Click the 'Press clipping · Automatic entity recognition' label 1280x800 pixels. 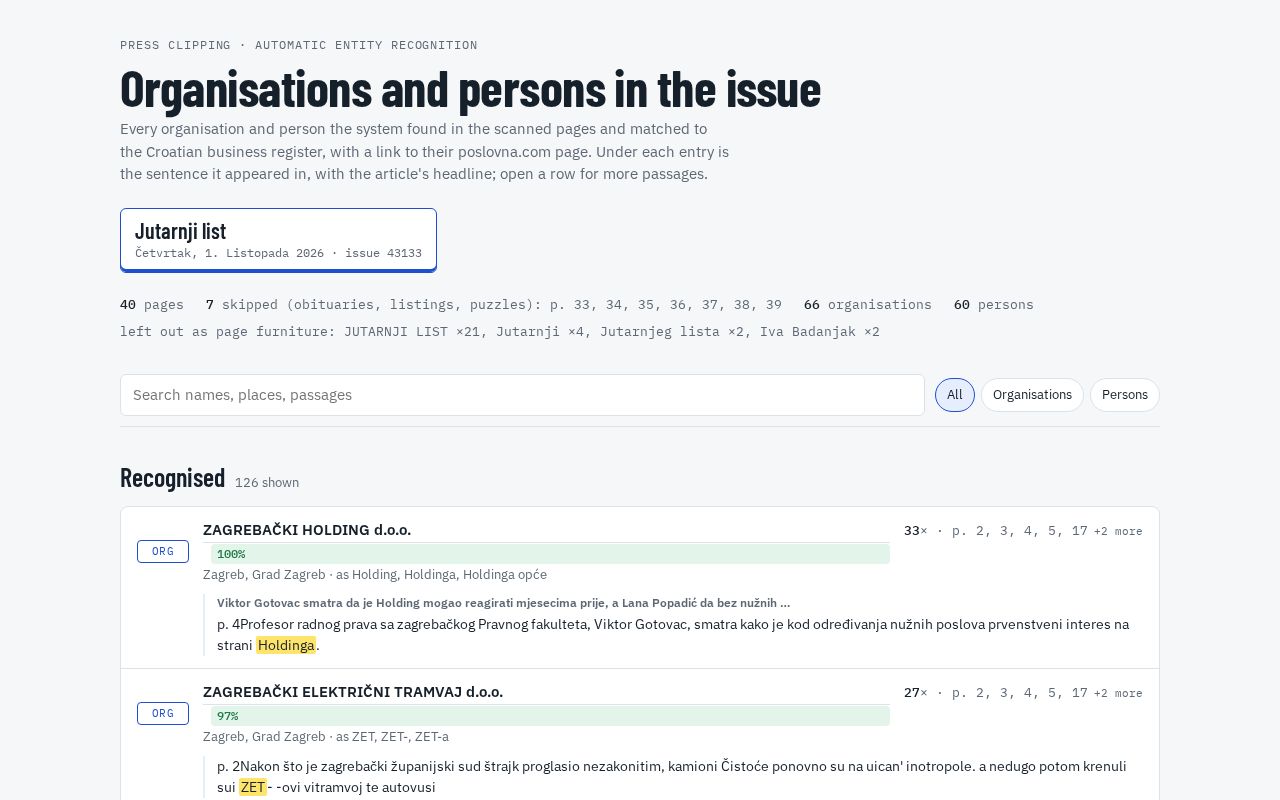299,45
